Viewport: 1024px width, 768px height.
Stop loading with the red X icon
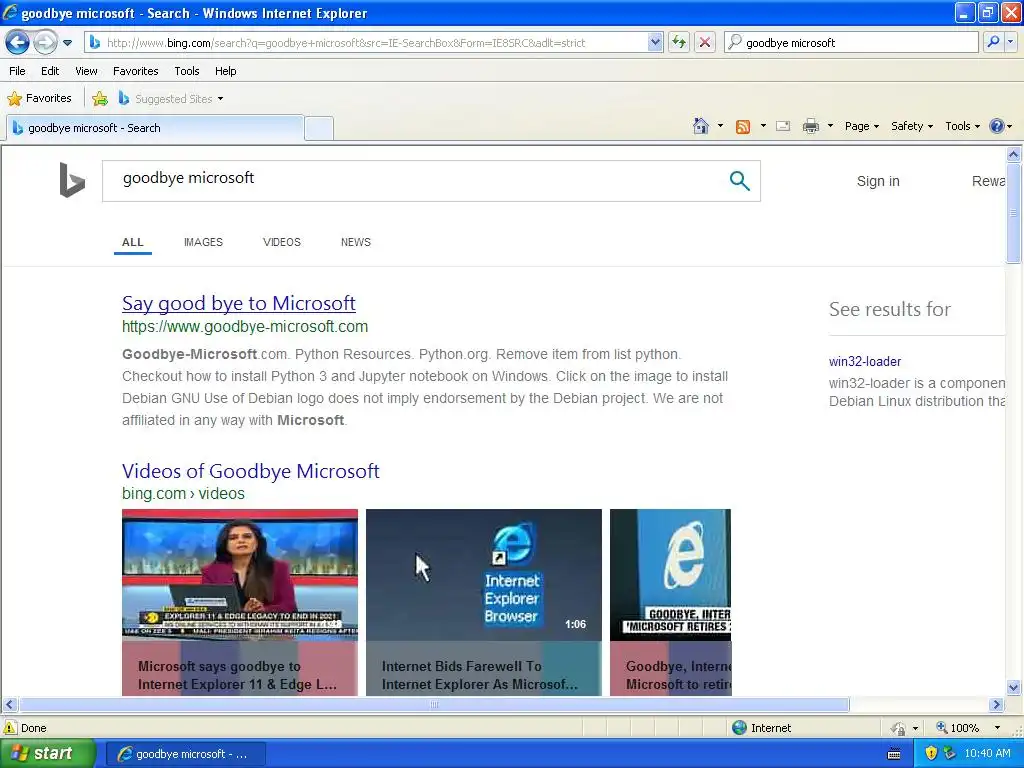pos(705,42)
